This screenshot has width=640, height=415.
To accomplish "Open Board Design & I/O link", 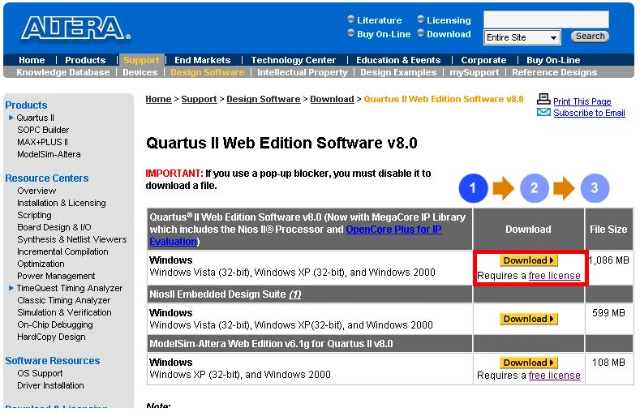I will point(54,227).
